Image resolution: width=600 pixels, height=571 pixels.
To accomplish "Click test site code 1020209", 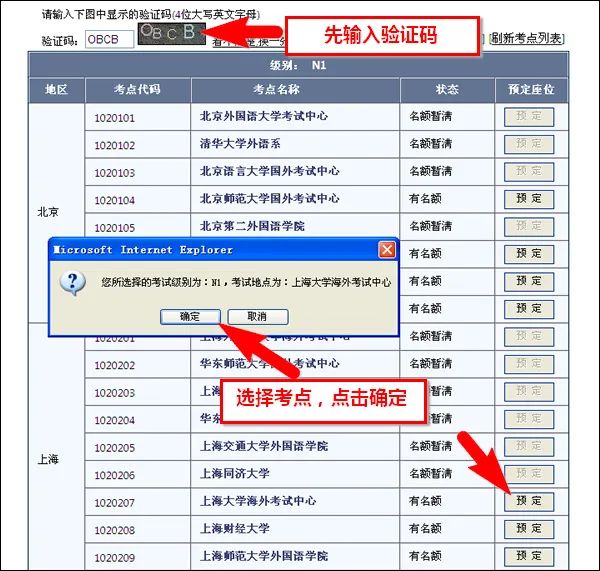I will pos(114,558).
